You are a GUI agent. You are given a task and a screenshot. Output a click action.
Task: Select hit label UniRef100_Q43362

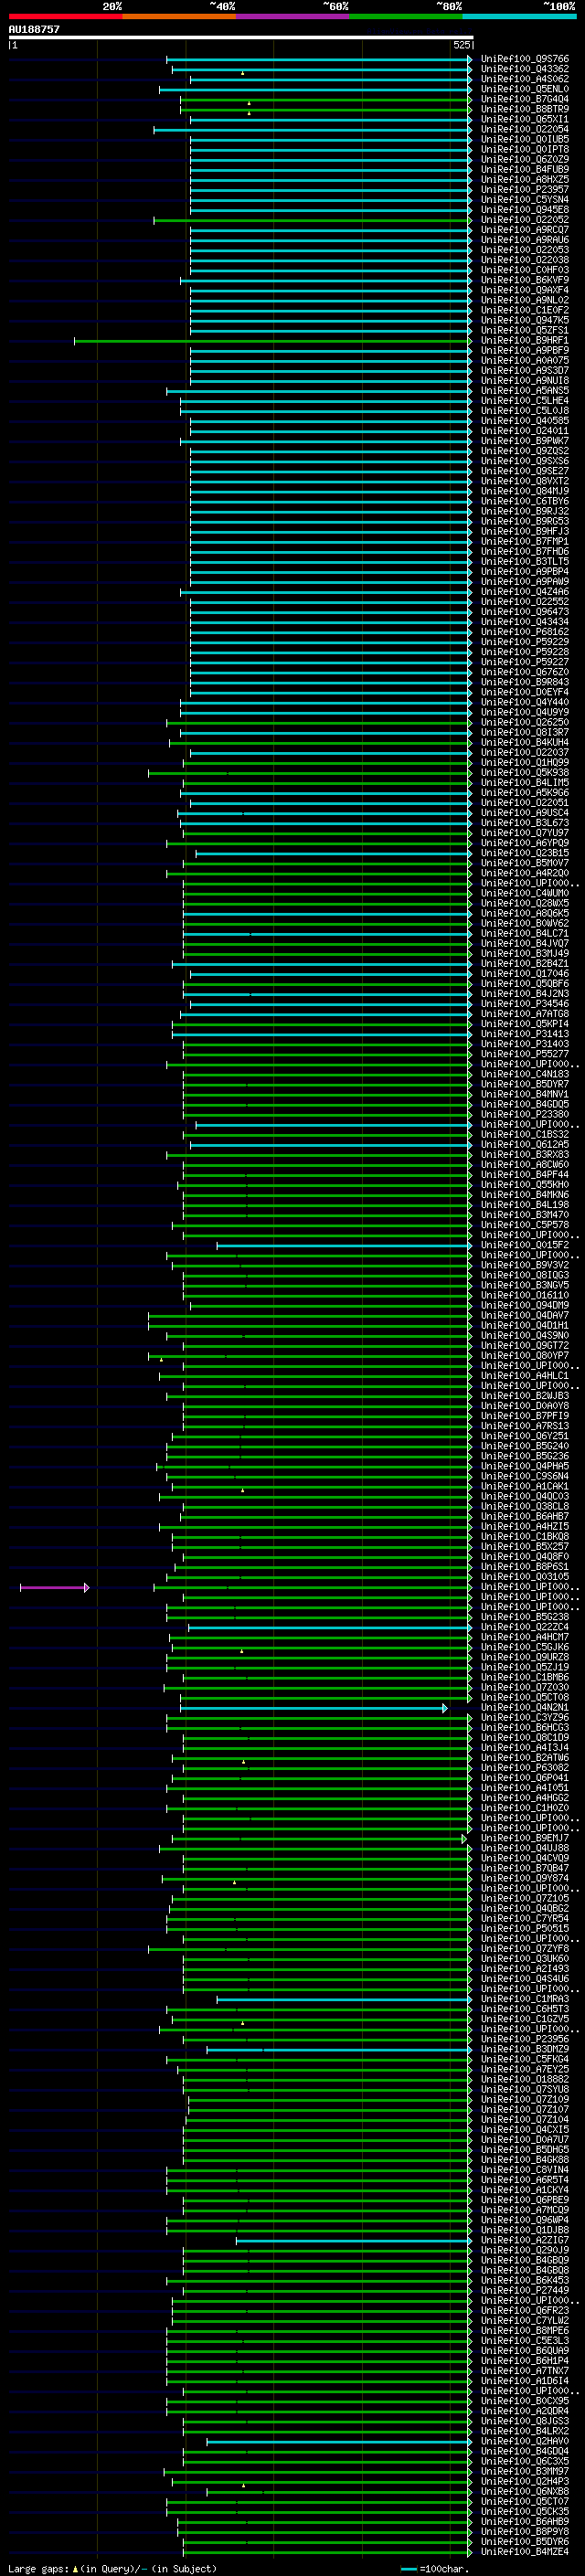point(525,69)
